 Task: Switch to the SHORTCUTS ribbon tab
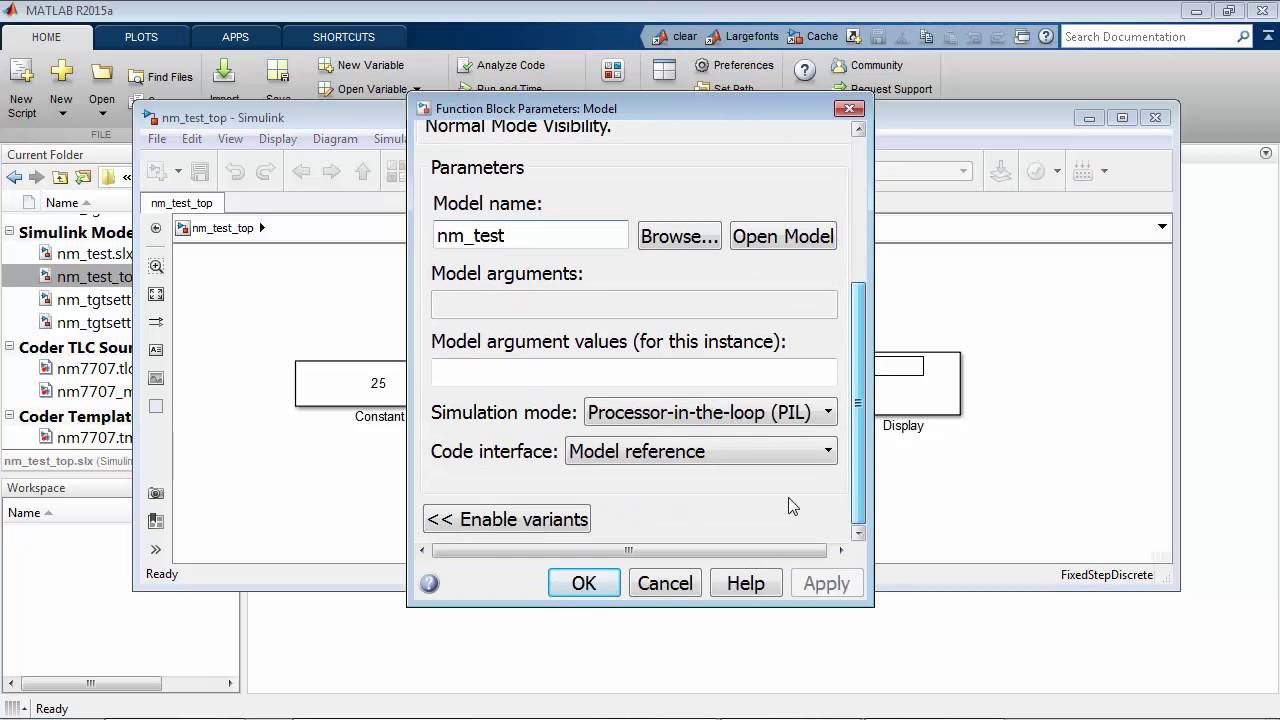[343, 37]
